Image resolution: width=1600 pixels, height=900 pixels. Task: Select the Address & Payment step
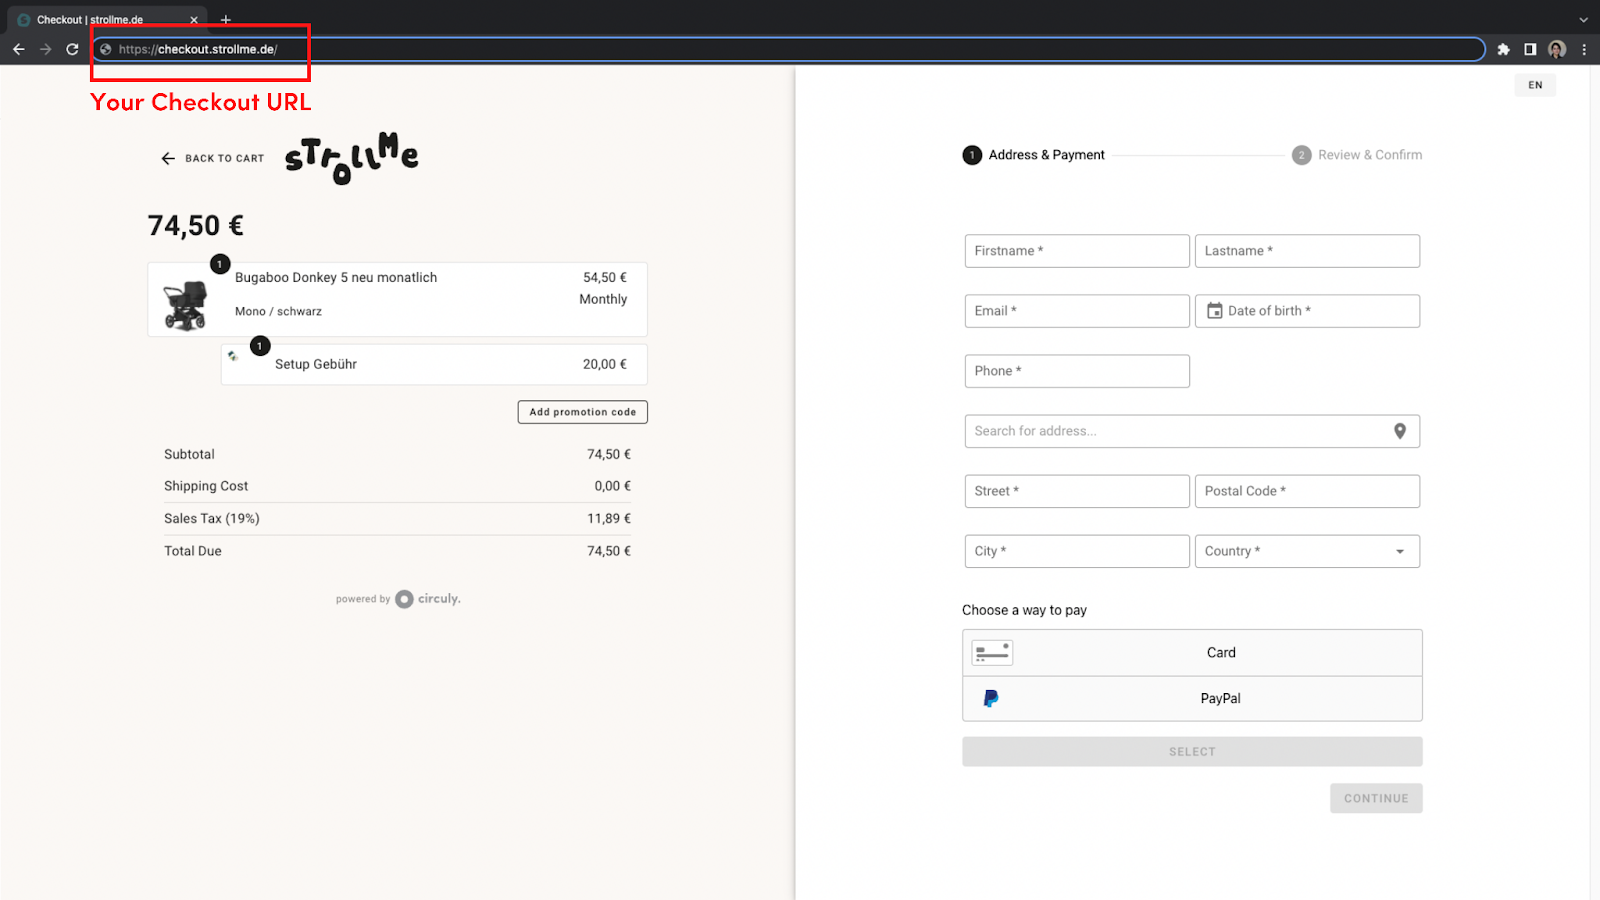1034,155
